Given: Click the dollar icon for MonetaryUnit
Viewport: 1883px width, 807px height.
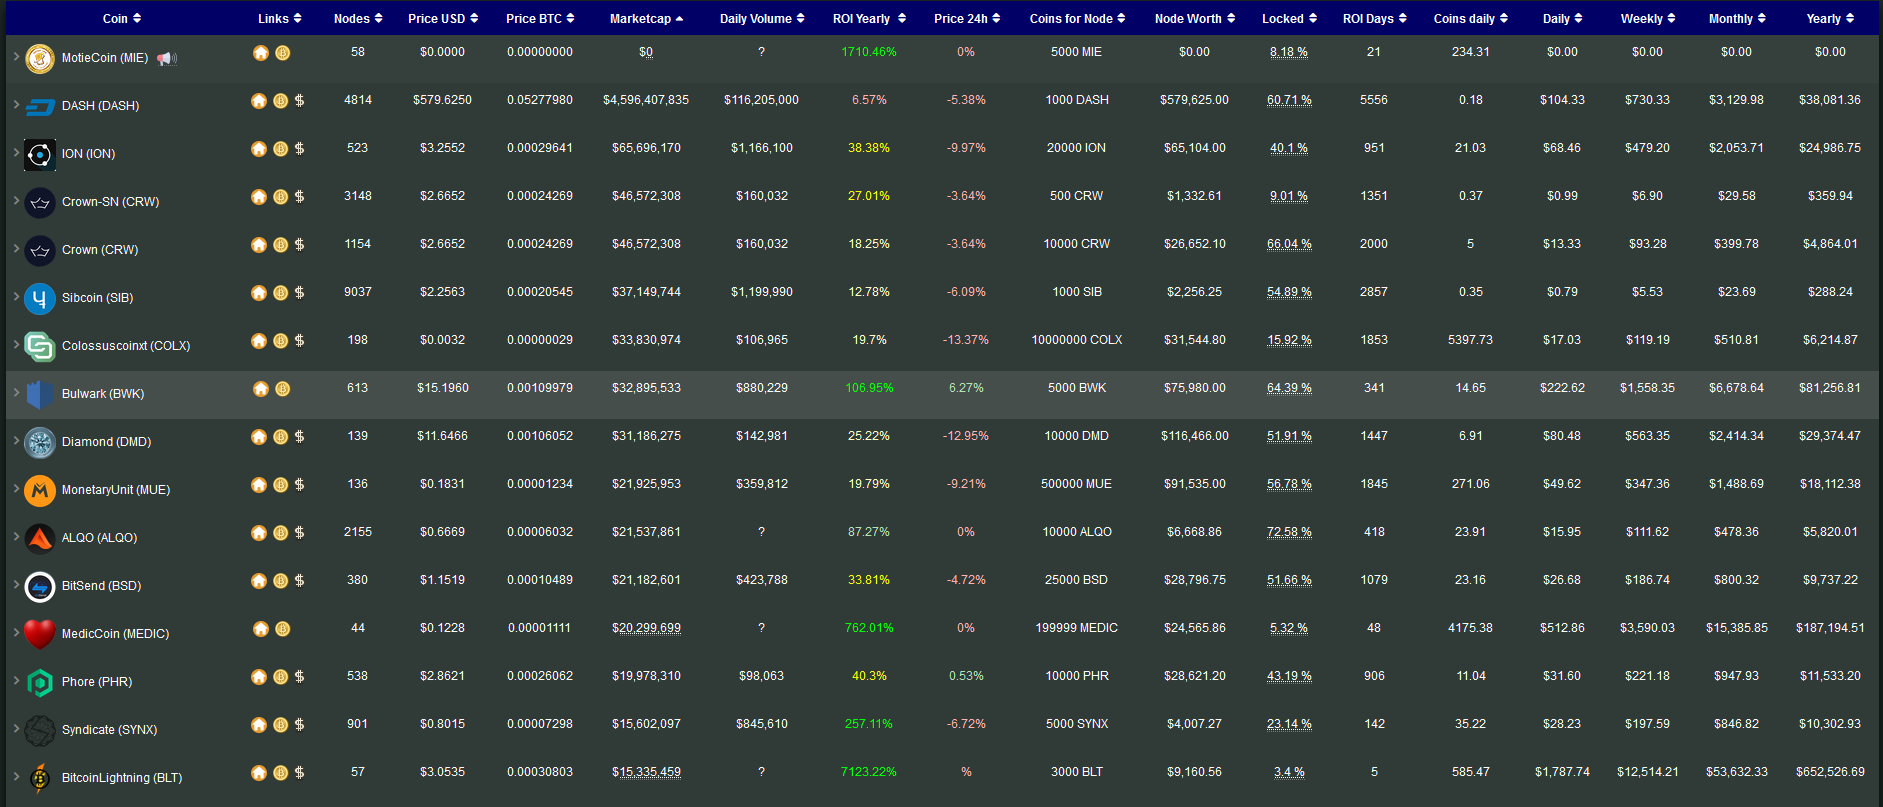Looking at the screenshot, I should click(300, 485).
